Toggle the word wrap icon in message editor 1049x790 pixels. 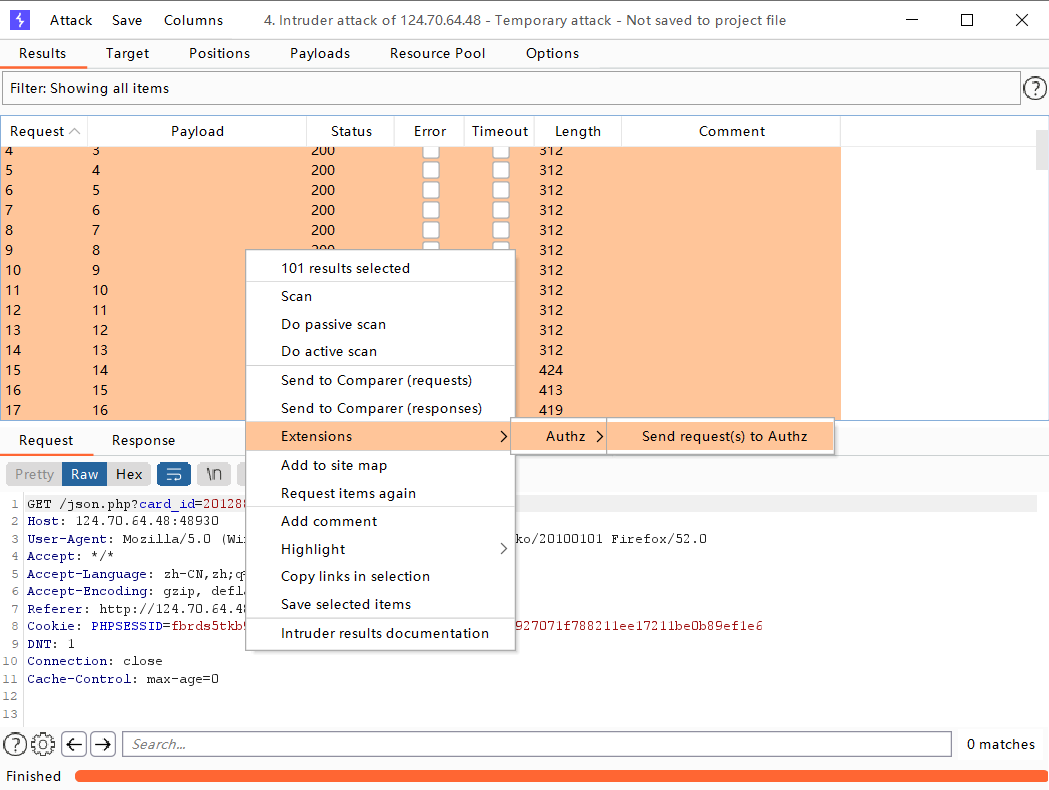[174, 474]
